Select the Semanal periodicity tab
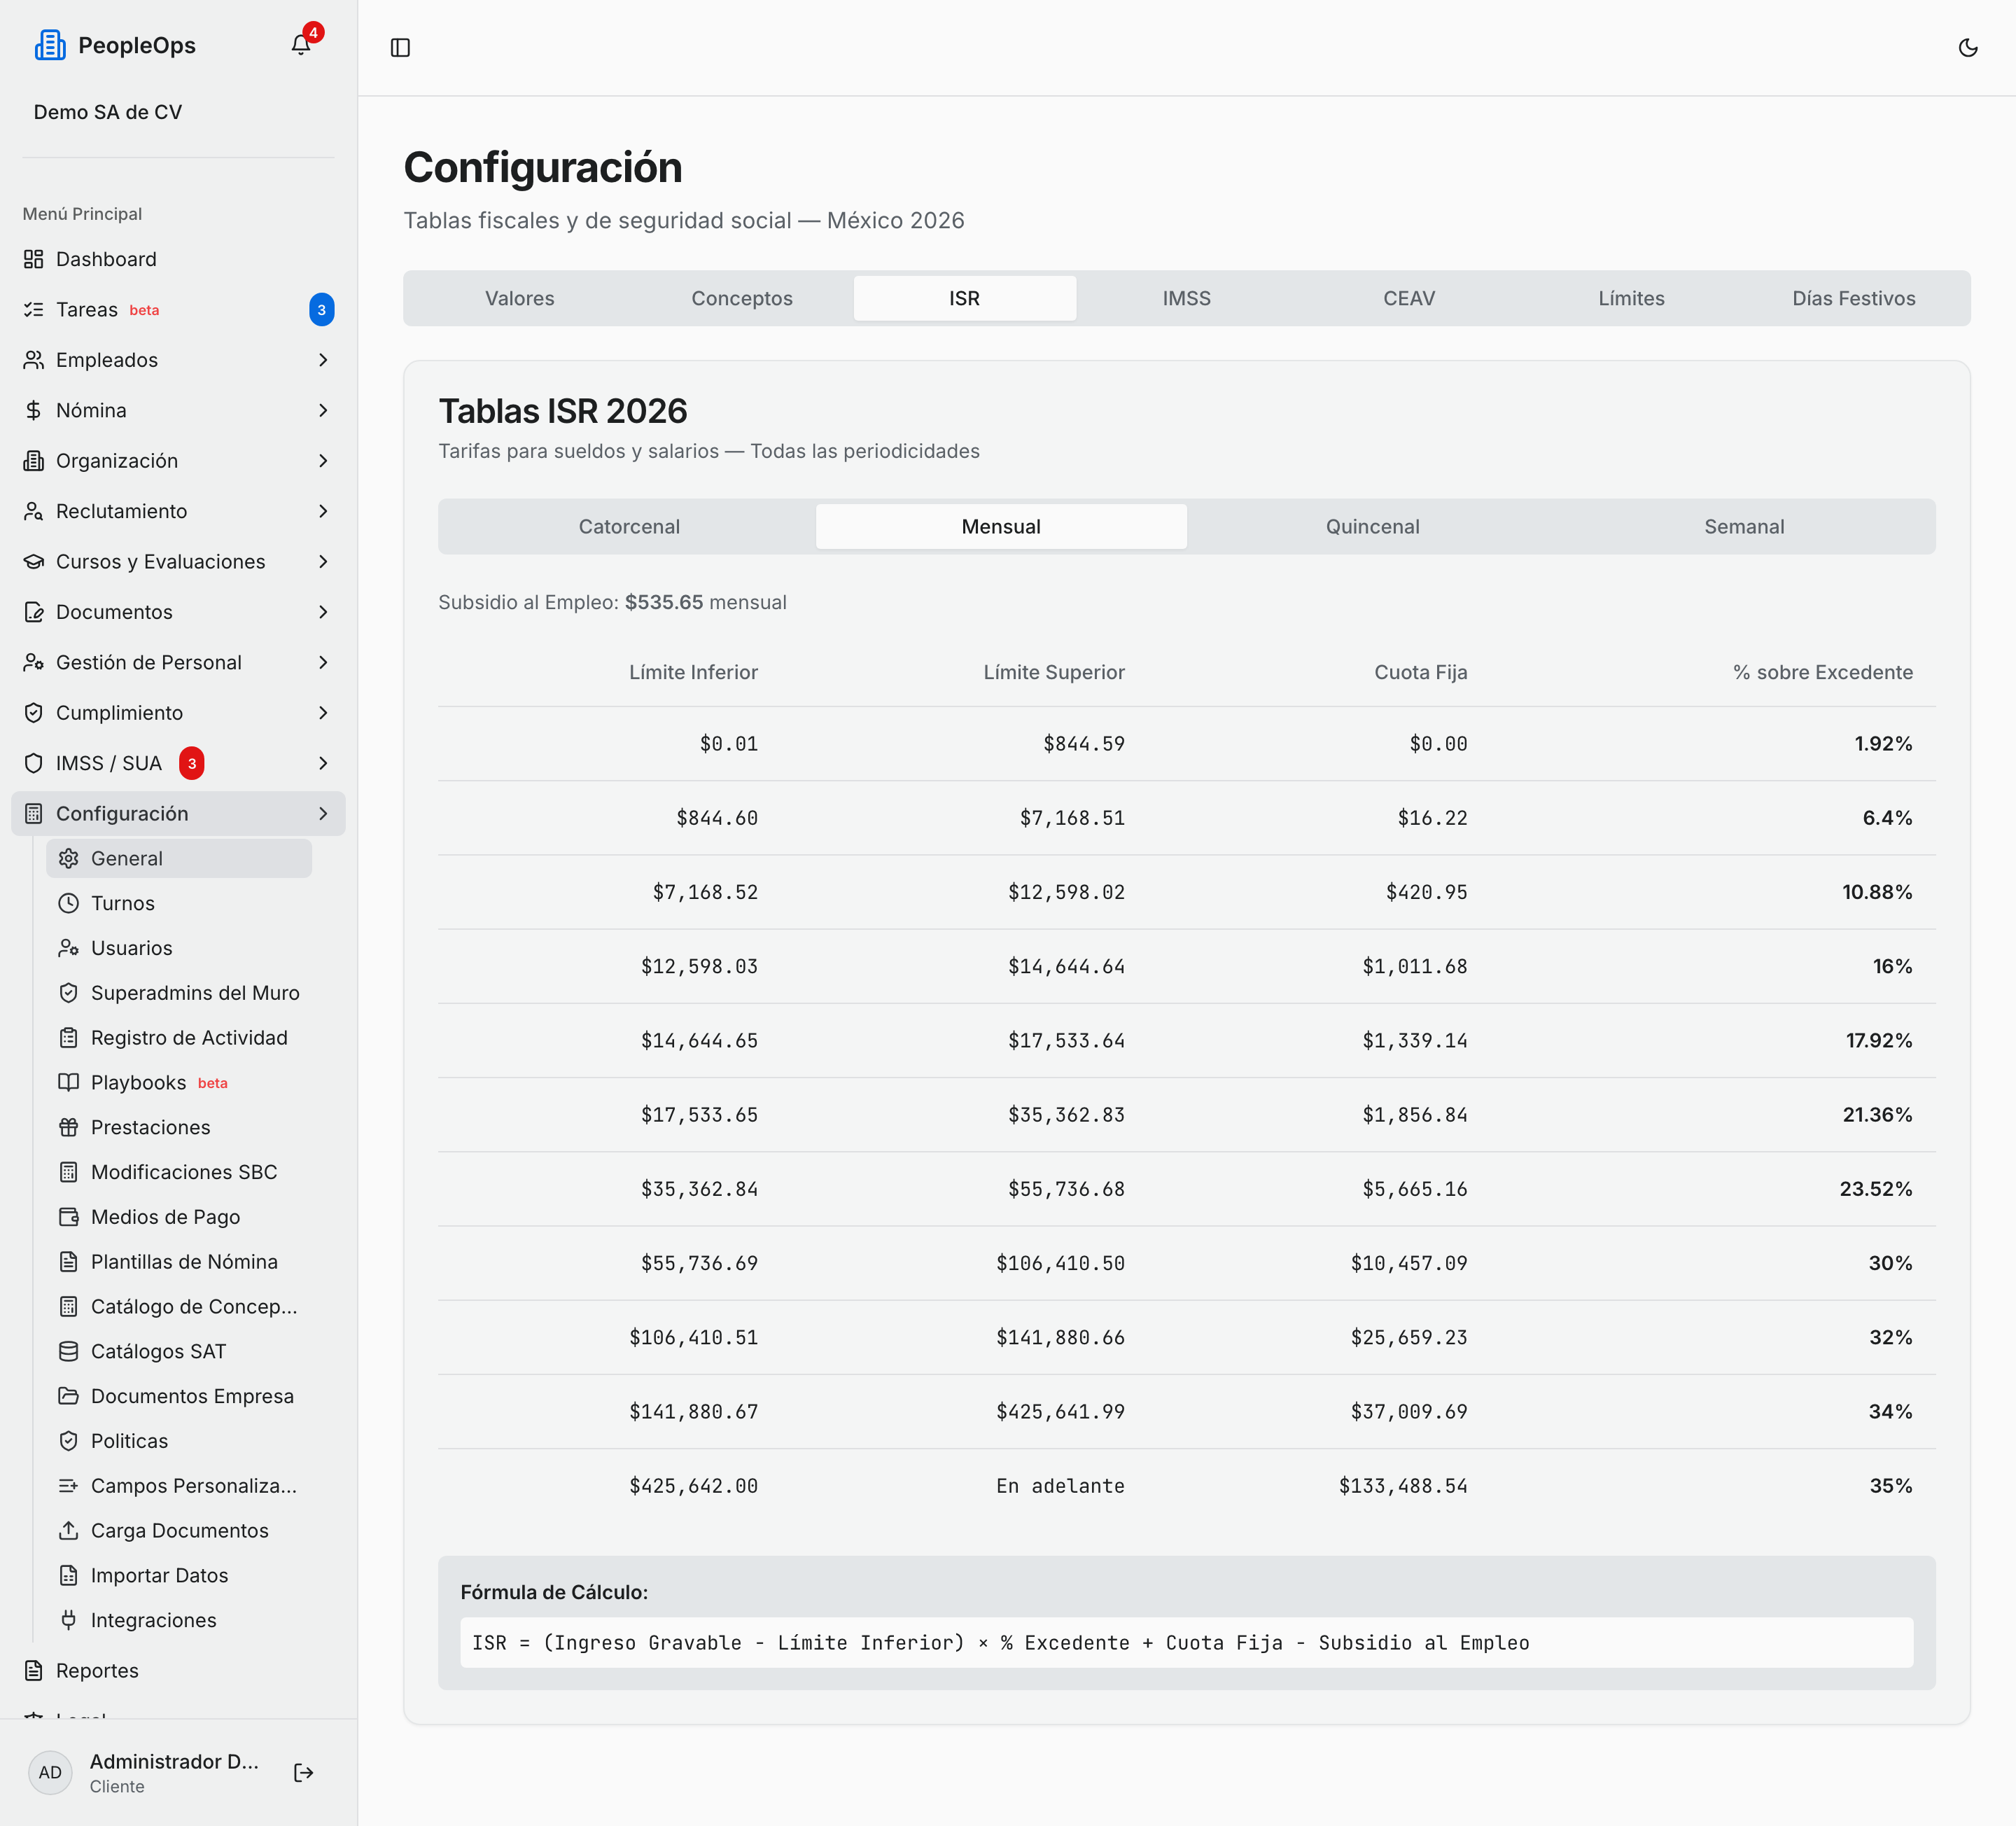2016x1826 pixels. [1744, 526]
